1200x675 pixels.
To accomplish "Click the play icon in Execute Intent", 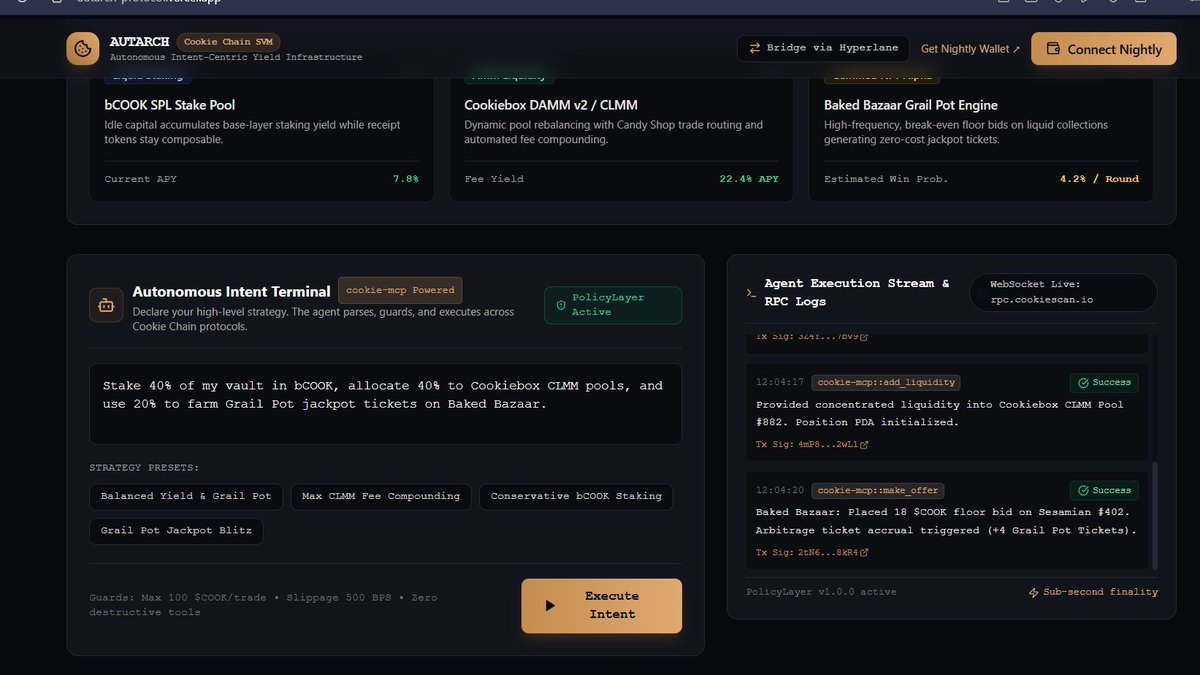I will point(550,606).
